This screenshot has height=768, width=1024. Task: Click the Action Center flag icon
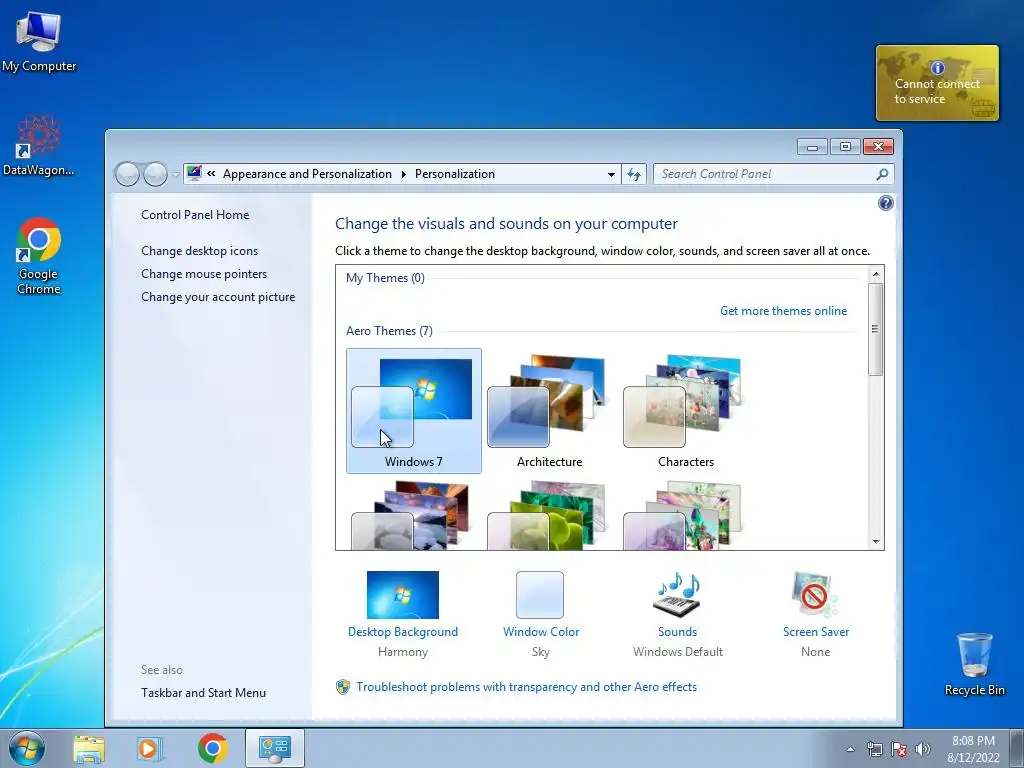coord(899,749)
